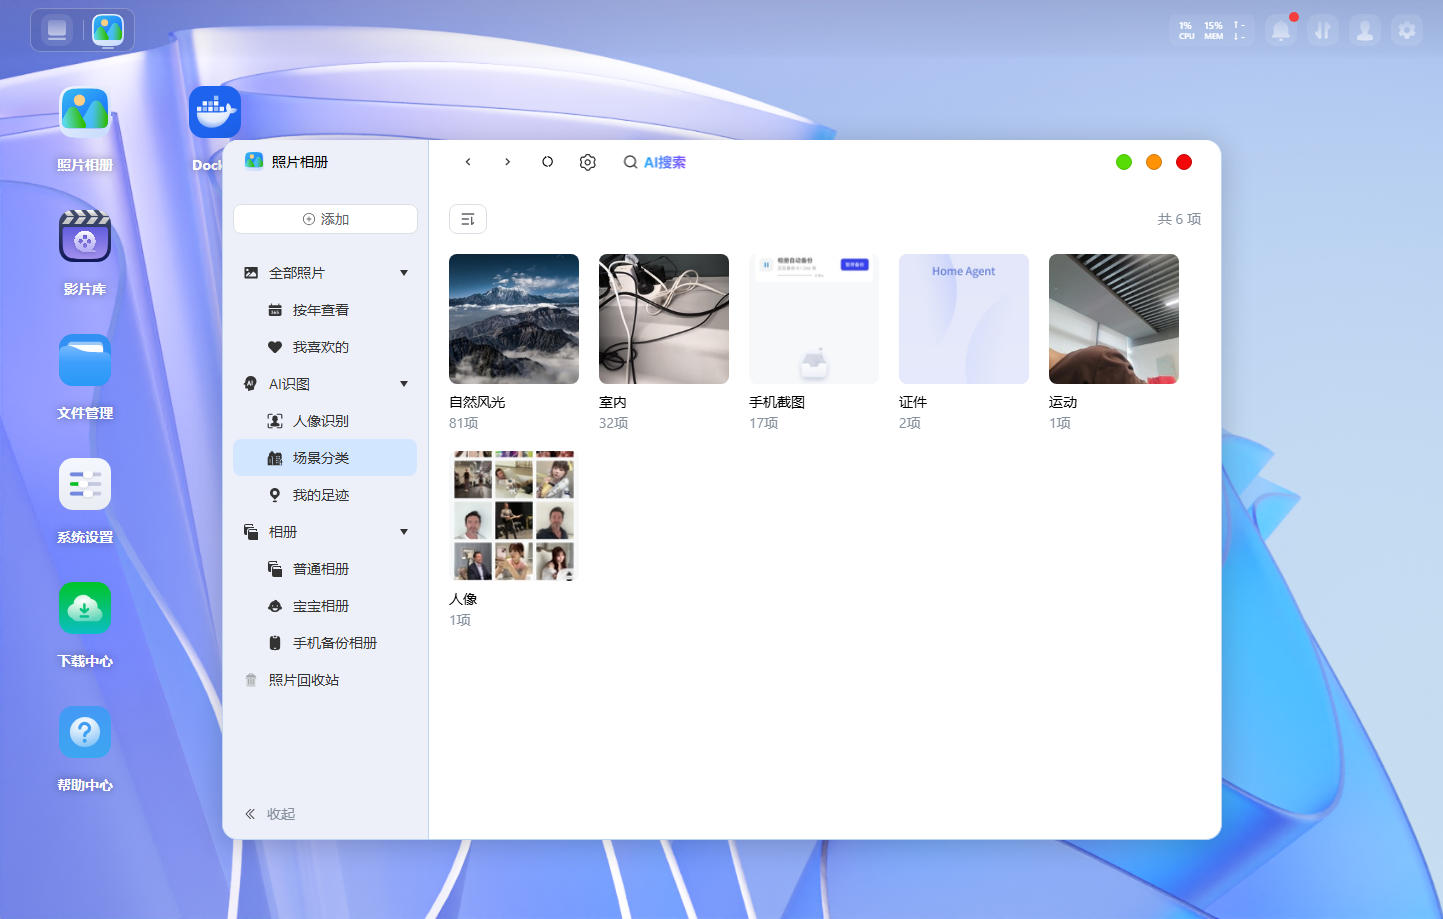Click the 证件 category label
This screenshot has width=1443, height=919.
click(913, 402)
